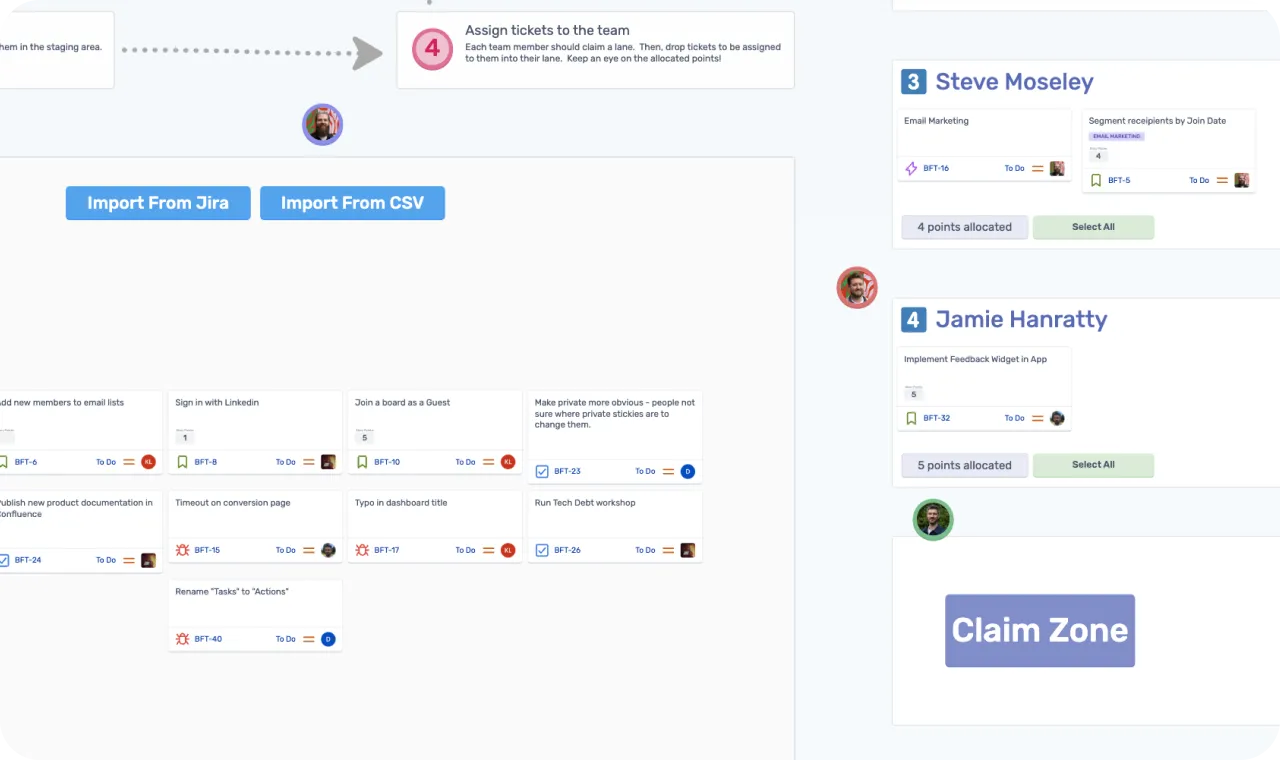The height and width of the screenshot is (760, 1280).
Task: Click the task checkbox icon on BFT-26
Action: coord(542,550)
